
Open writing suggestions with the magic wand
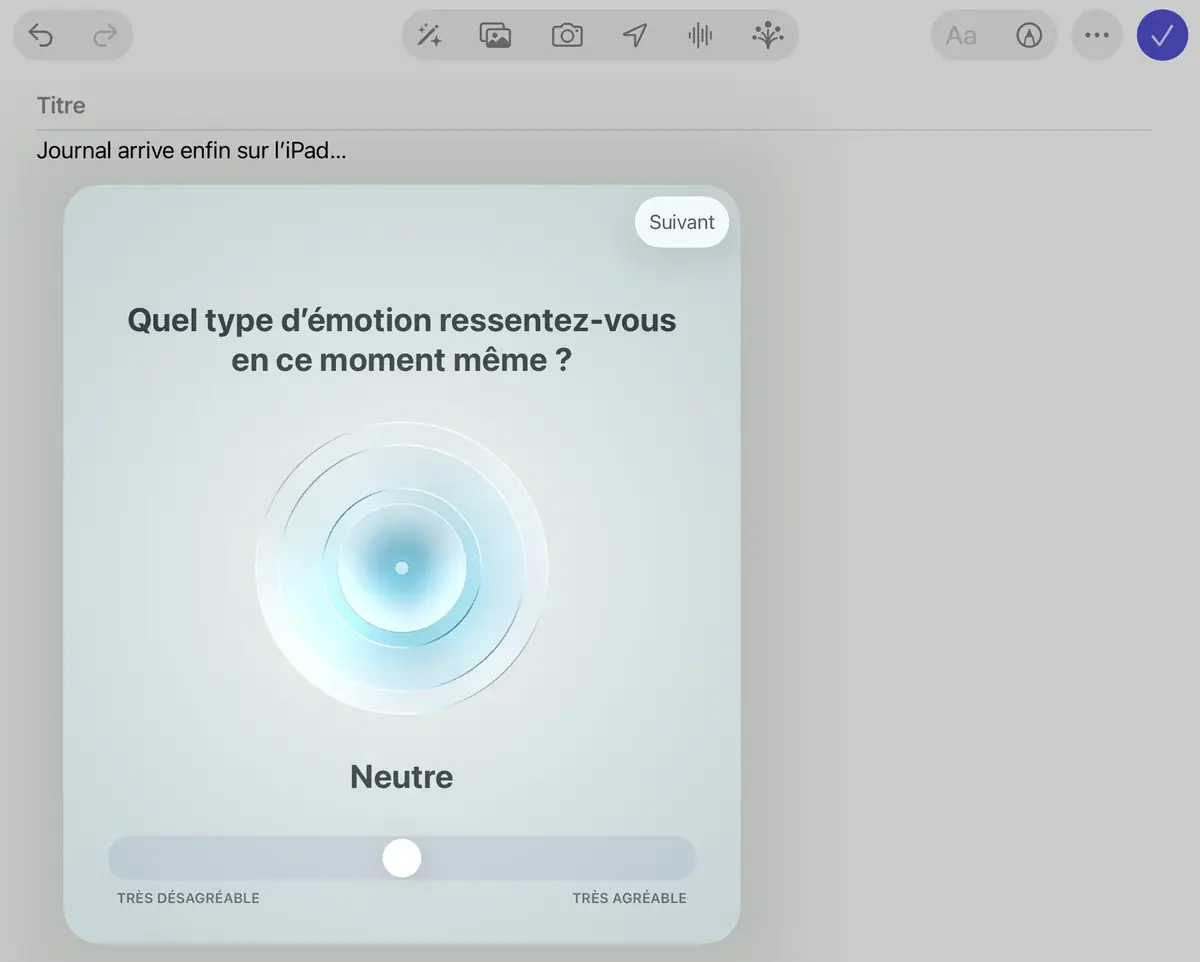[429, 35]
